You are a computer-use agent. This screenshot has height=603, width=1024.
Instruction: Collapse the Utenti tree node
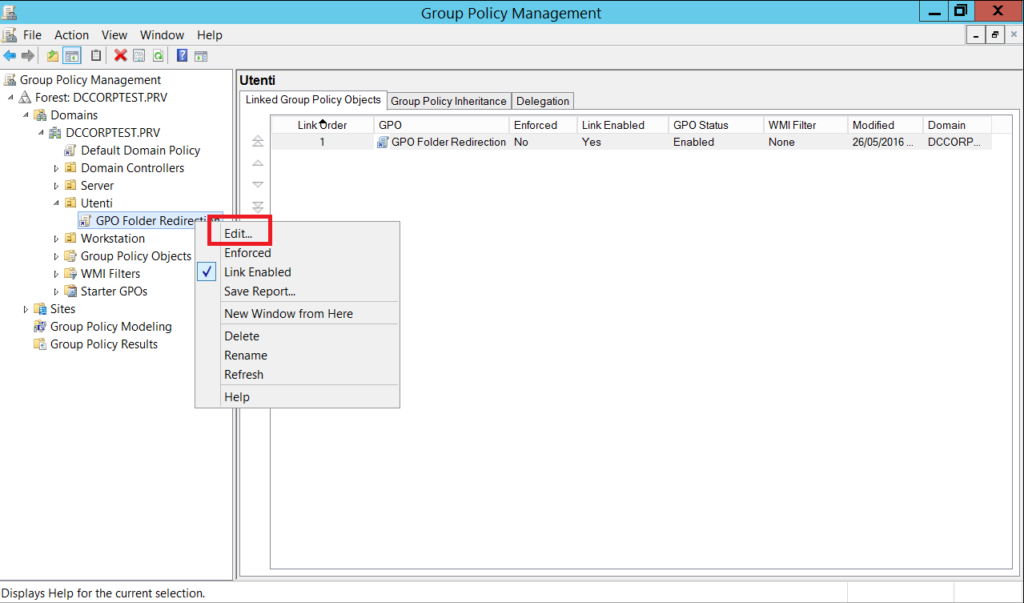(x=56, y=203)
